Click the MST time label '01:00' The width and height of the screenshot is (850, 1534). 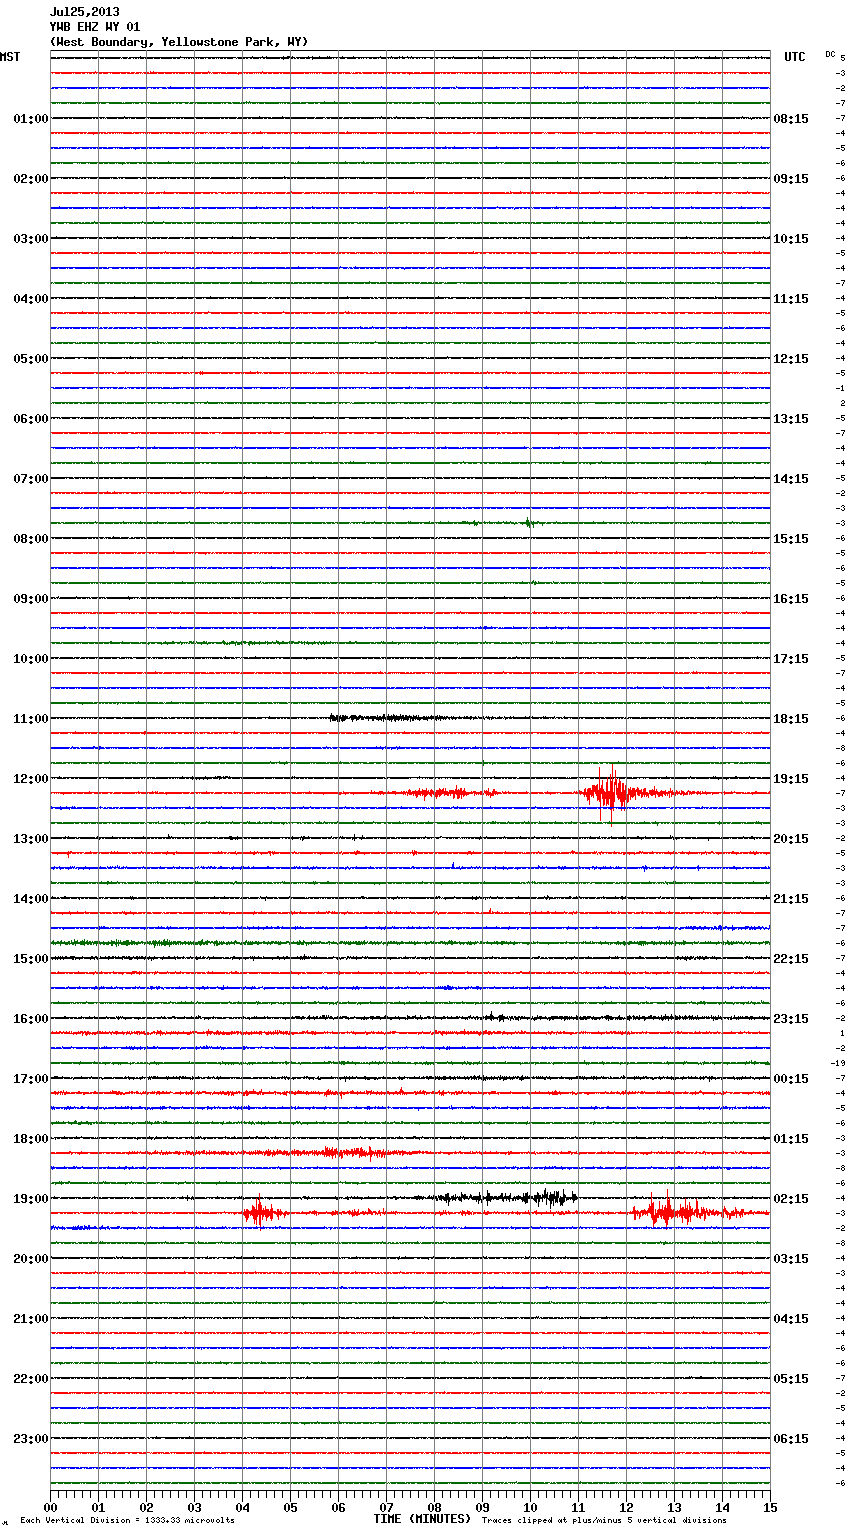(x=31, y=119)
